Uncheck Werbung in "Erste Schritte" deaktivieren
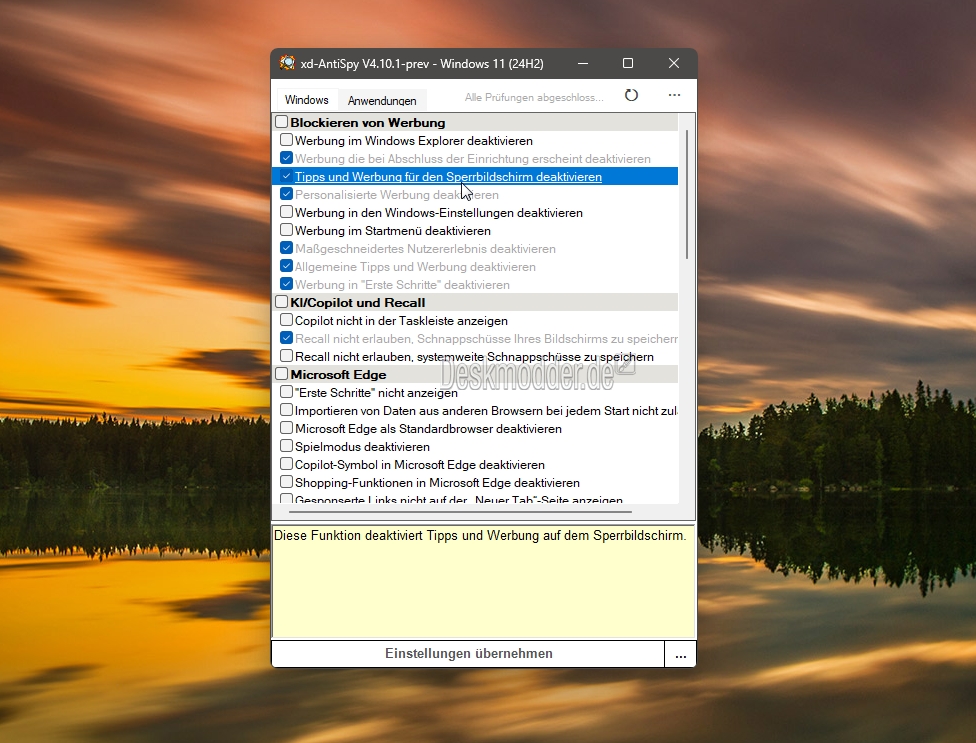The width and height of the screenshot is (976, 743). pos(286,284)
